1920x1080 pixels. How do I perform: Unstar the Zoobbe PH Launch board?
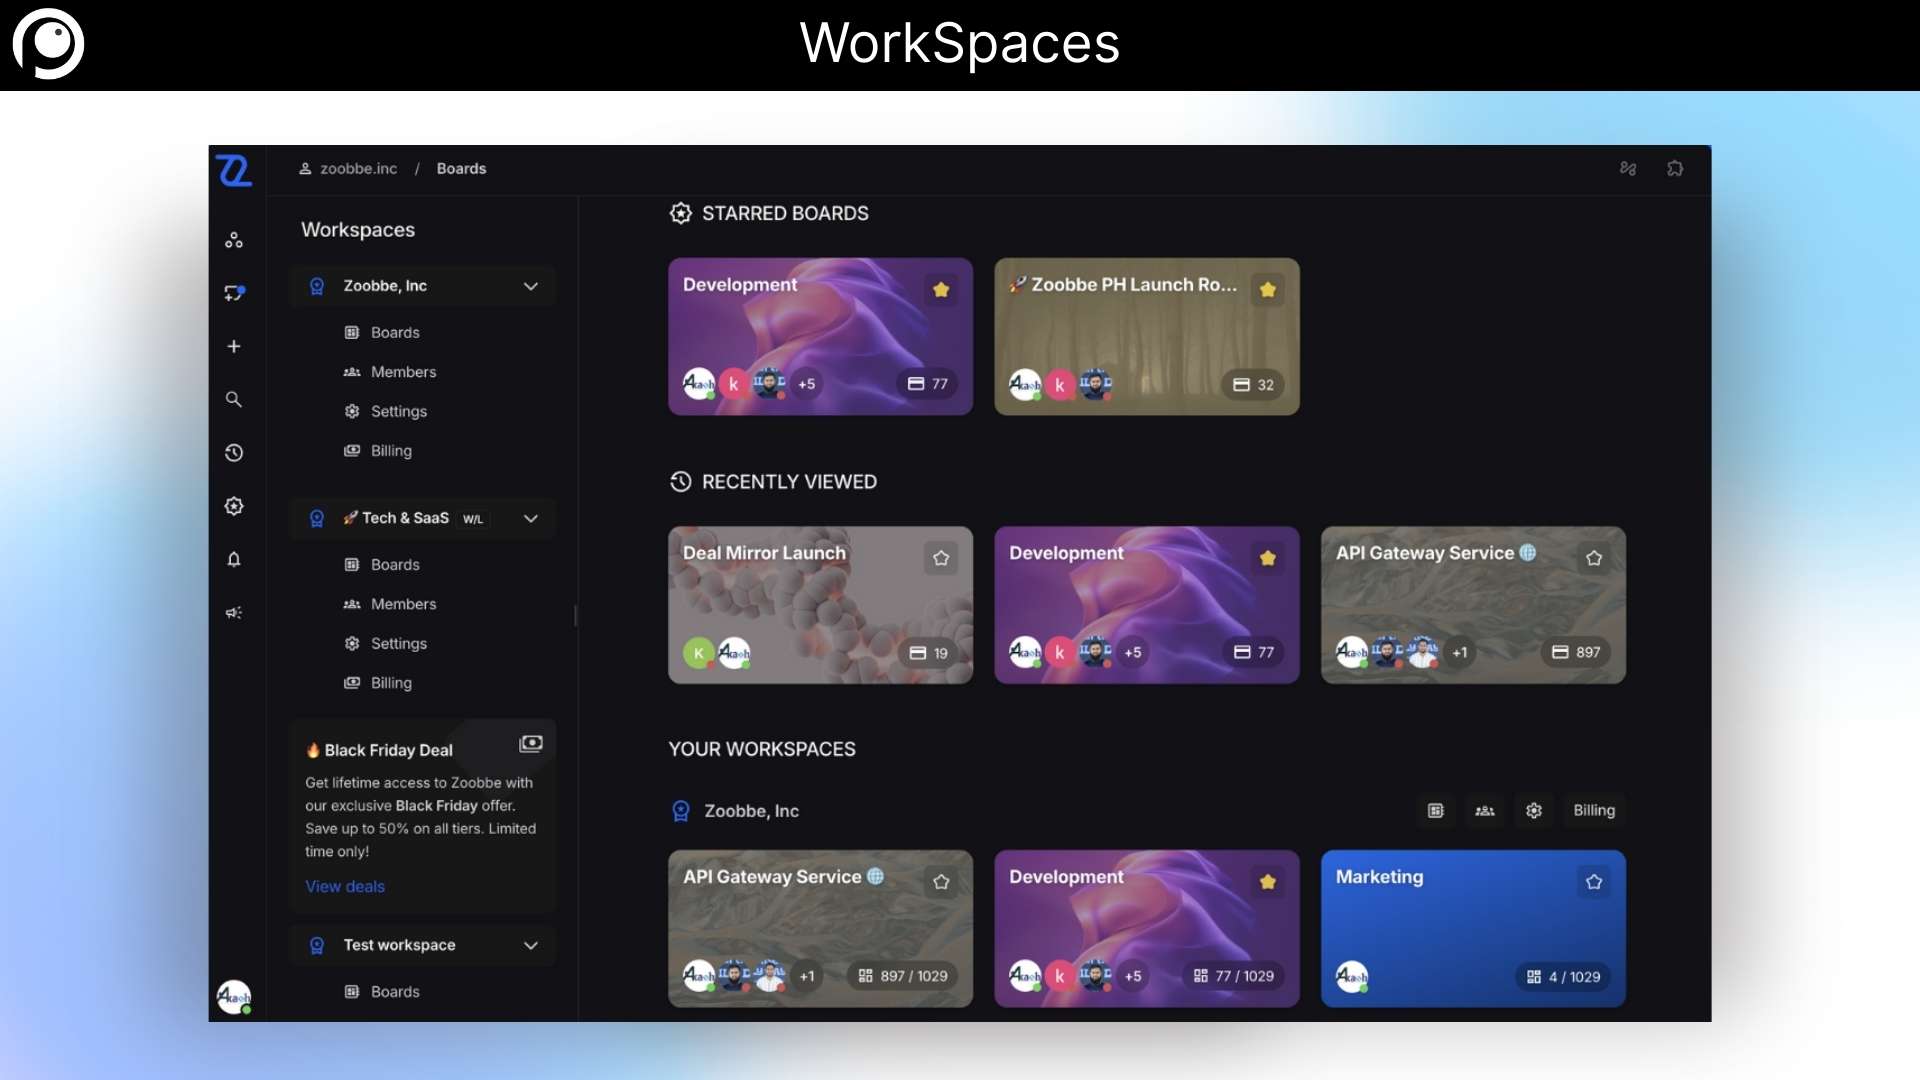(x=1268, y=290)
